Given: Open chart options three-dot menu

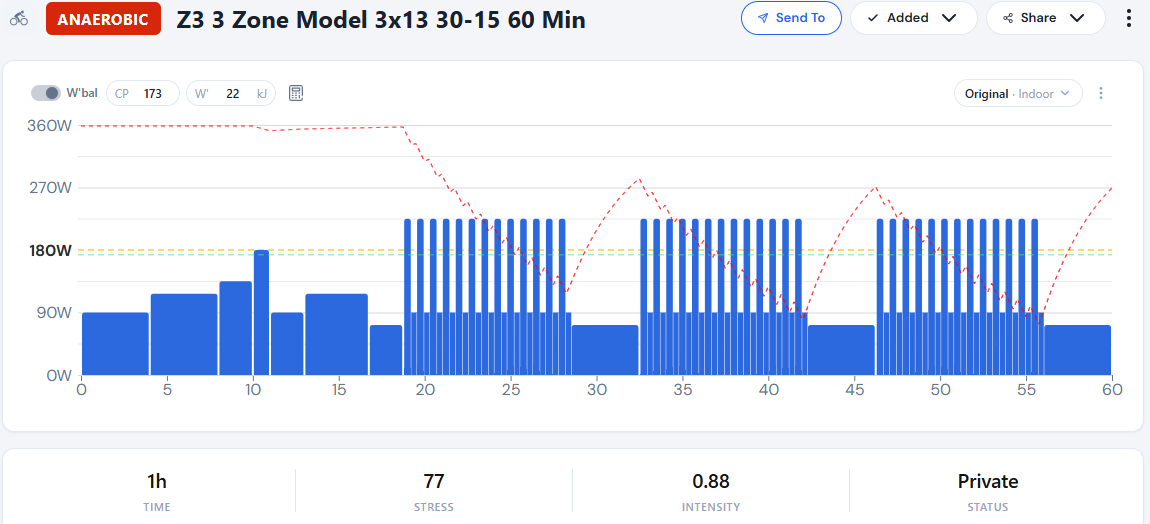Looking at the screenshot, I should coord(1100,93).
